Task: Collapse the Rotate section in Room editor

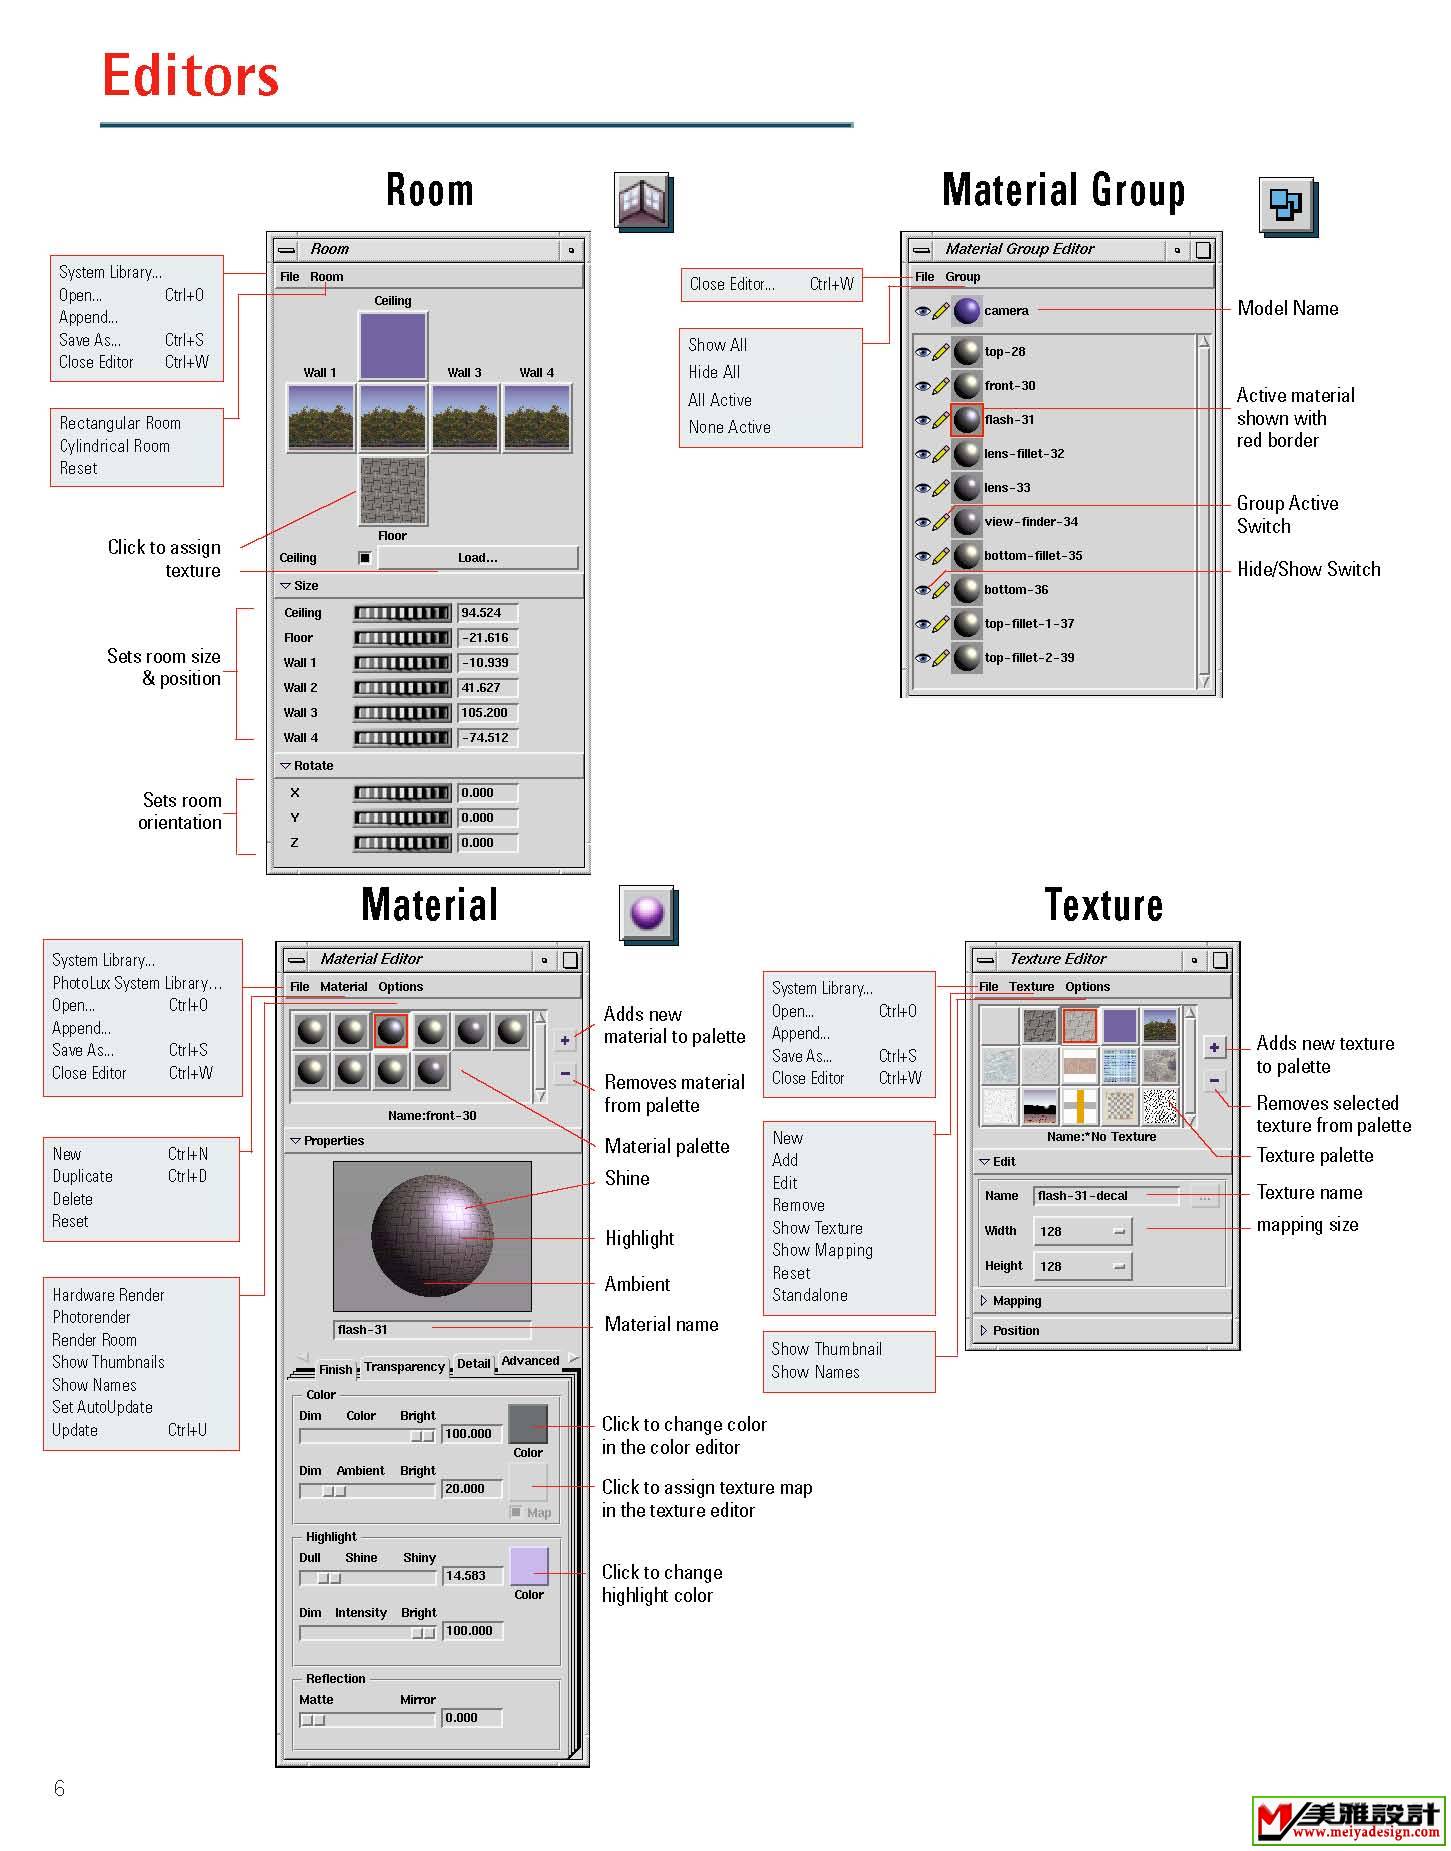Action: point(286,766)
